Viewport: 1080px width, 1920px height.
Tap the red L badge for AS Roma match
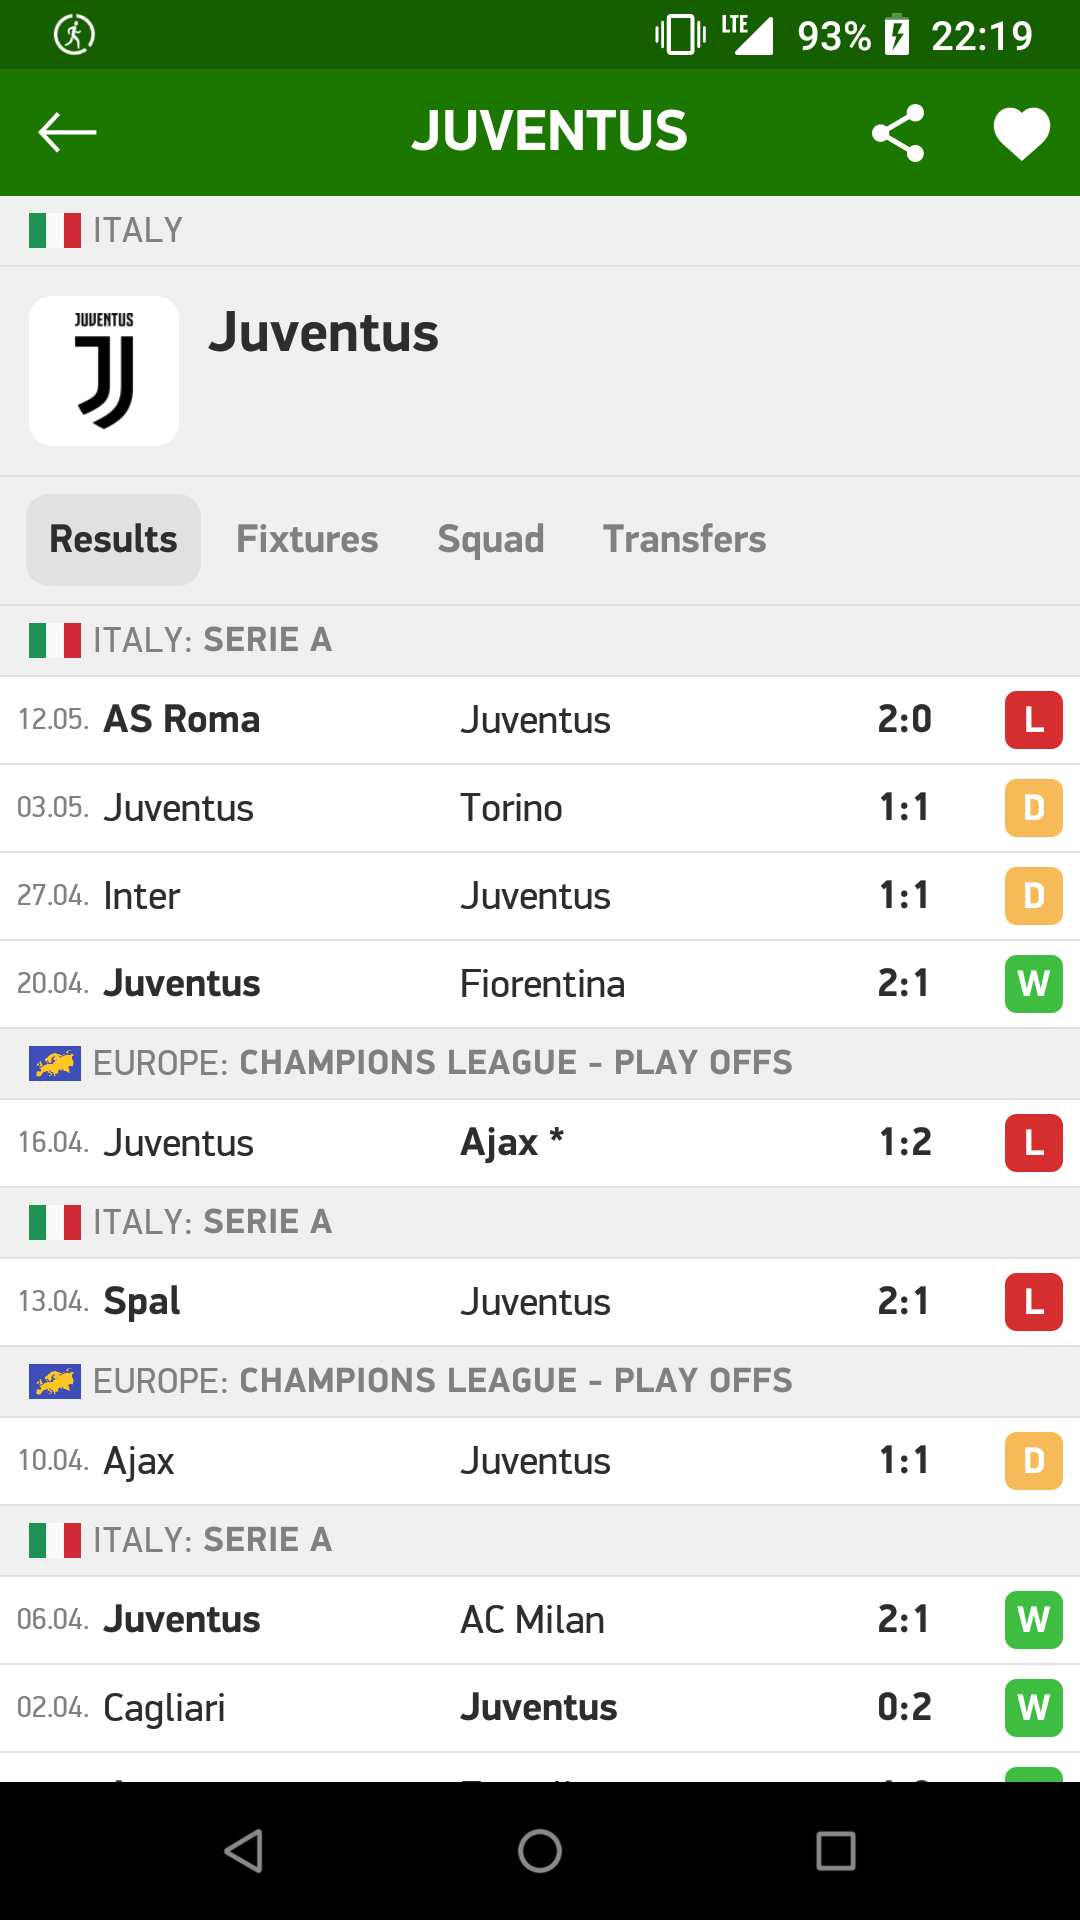[x=1033, y=720]
